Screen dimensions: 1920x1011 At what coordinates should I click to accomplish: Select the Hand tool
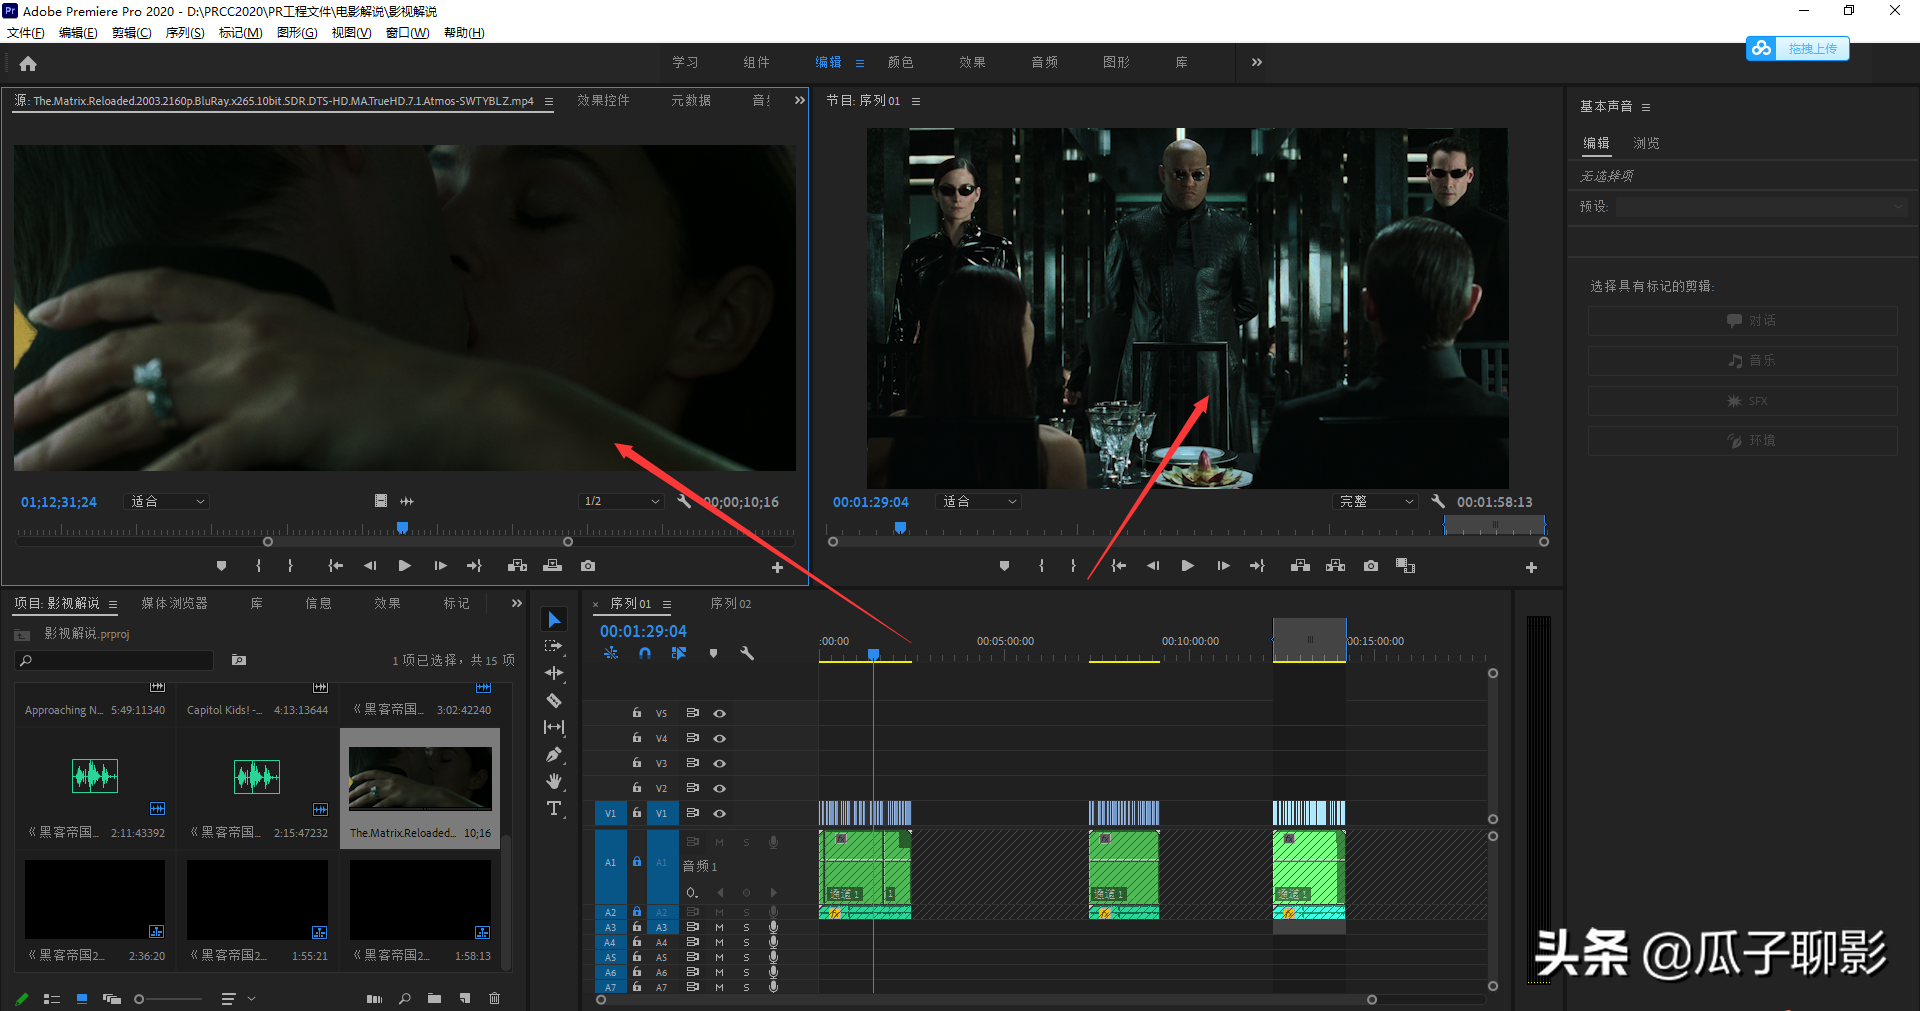(554, 781)
